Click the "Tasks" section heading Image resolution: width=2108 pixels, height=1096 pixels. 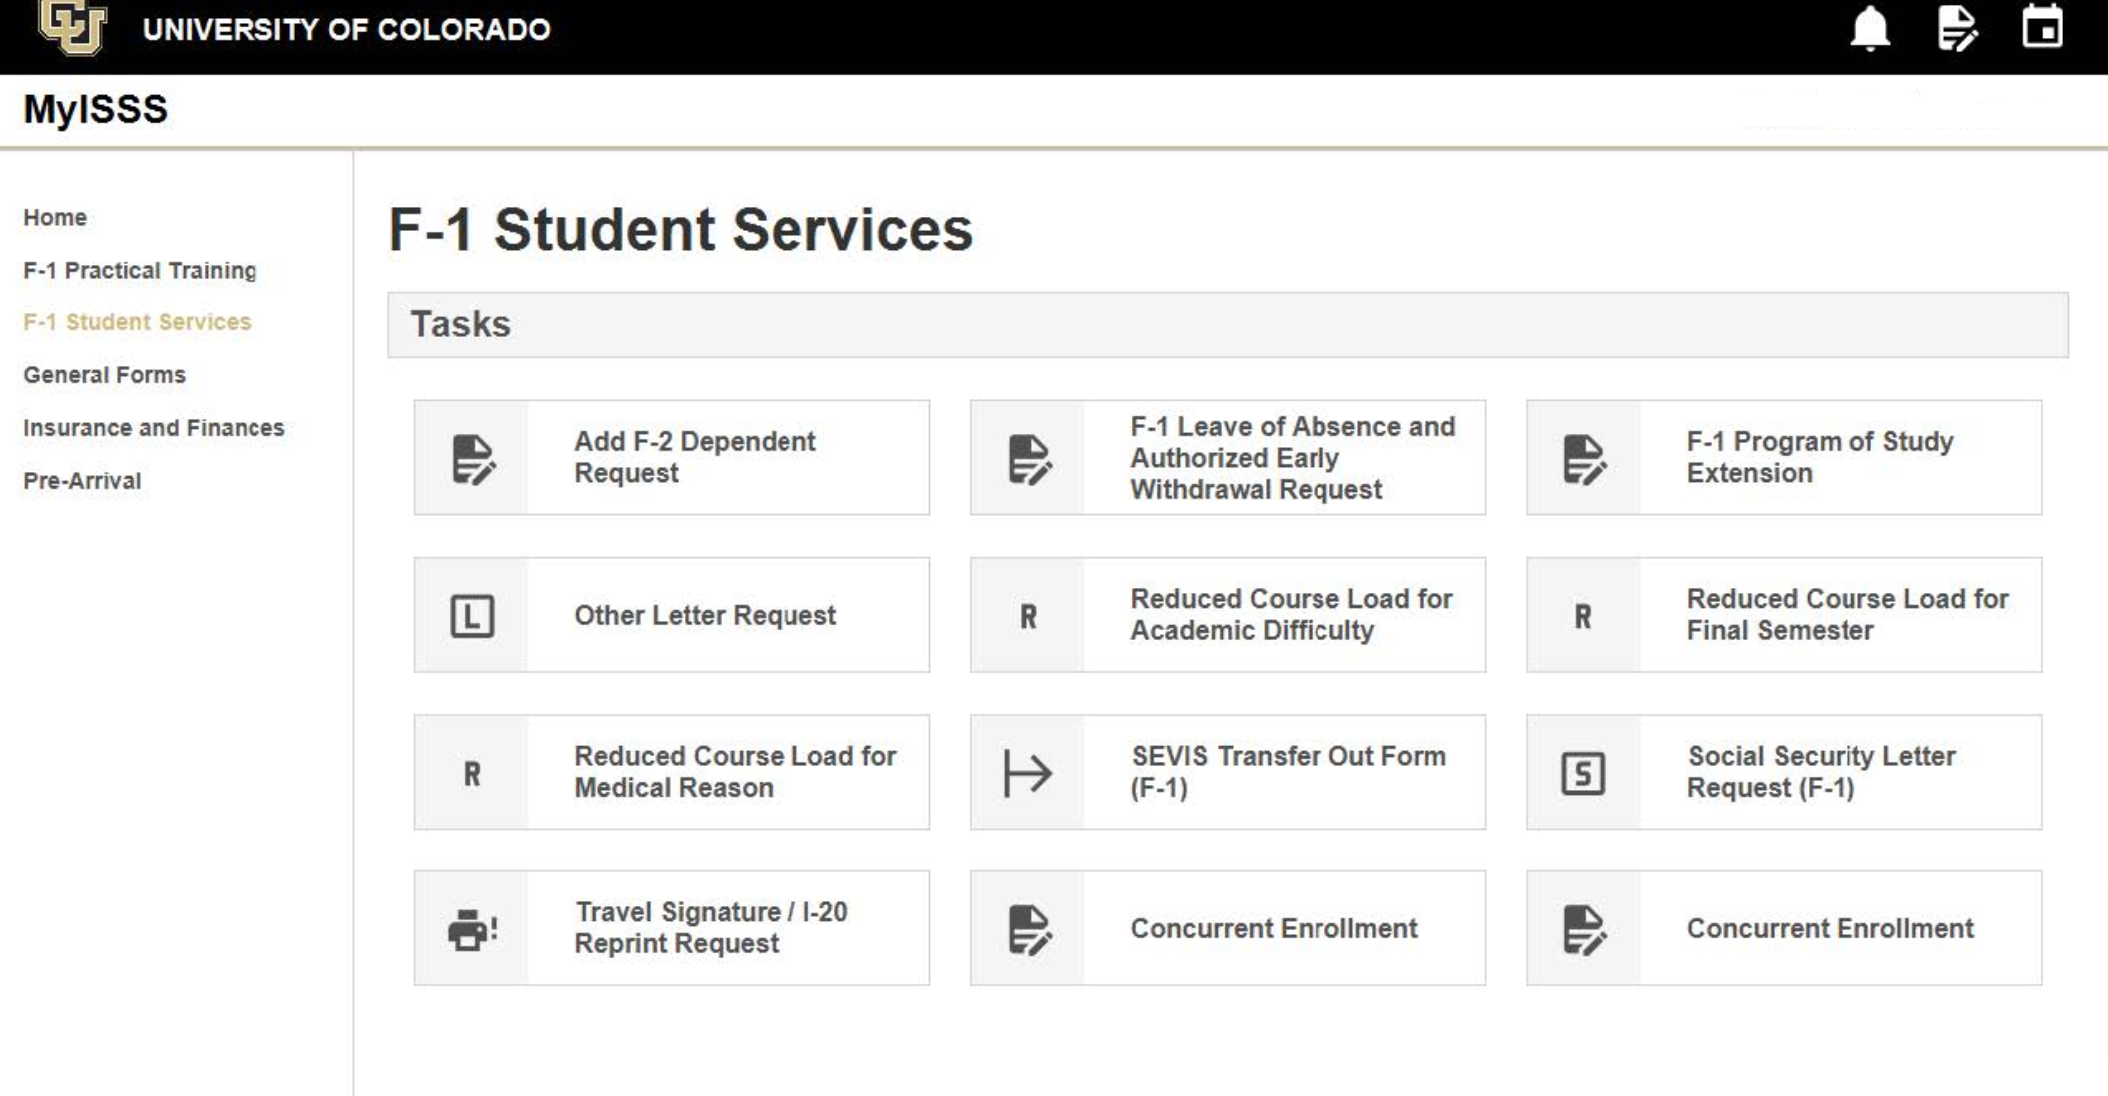(x=461, y=324)
